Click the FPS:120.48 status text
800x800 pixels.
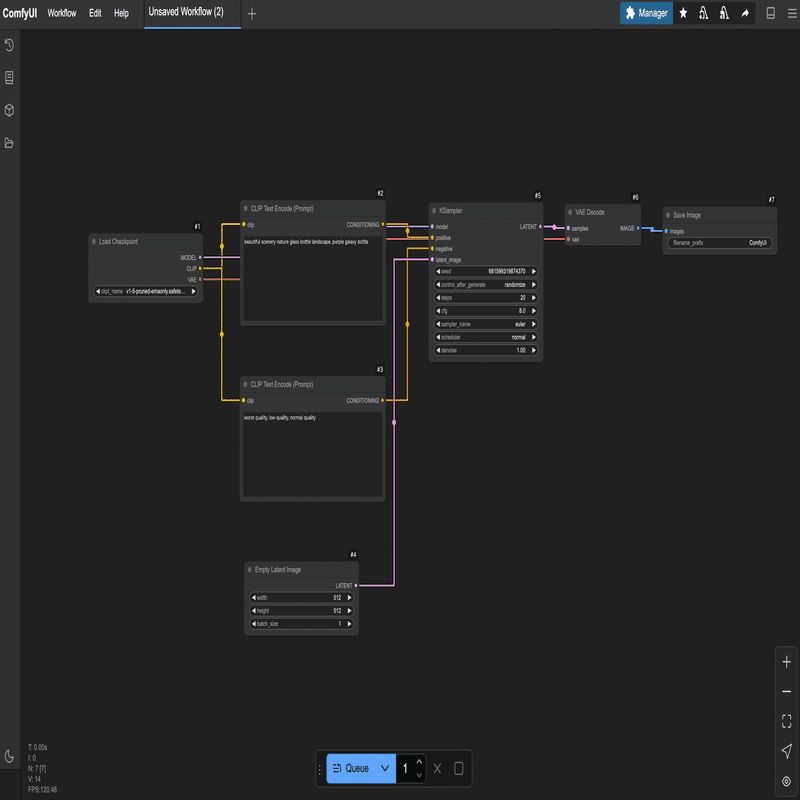click(x=42, y=789)
